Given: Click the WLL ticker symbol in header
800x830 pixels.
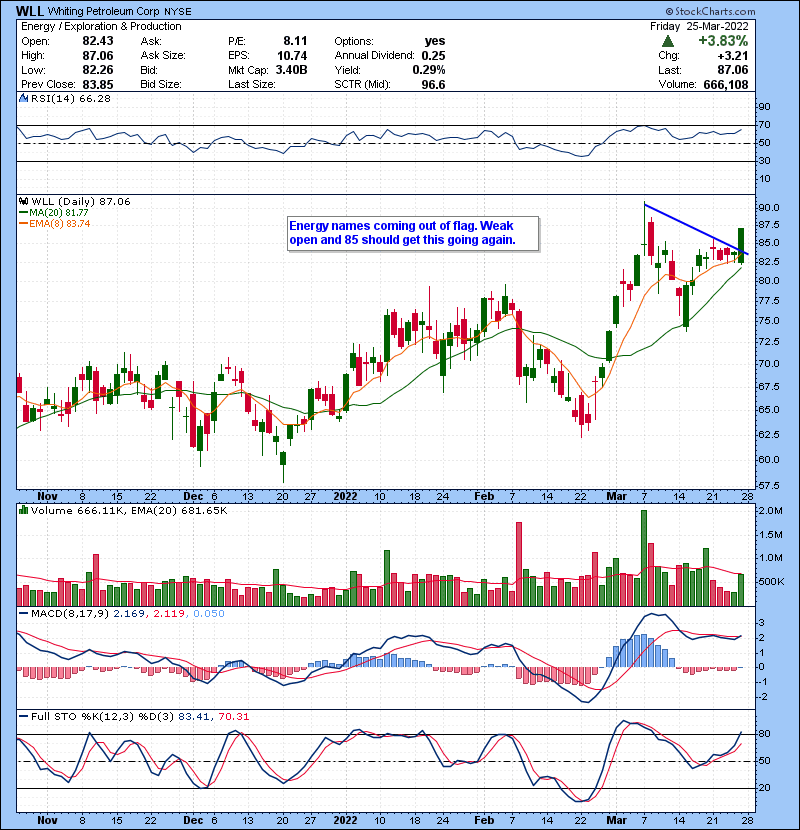Looking at the screenshot, I should (30, 11).
